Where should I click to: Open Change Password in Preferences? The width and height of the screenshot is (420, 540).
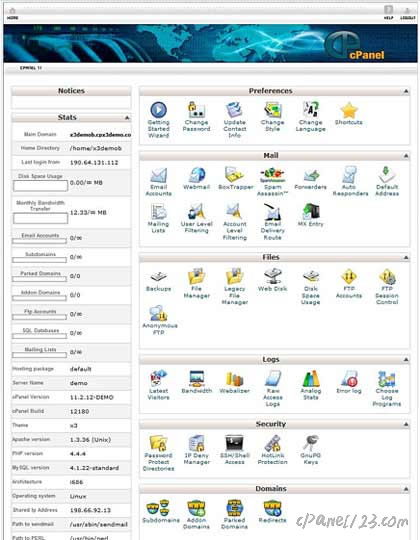coord(196,116)
